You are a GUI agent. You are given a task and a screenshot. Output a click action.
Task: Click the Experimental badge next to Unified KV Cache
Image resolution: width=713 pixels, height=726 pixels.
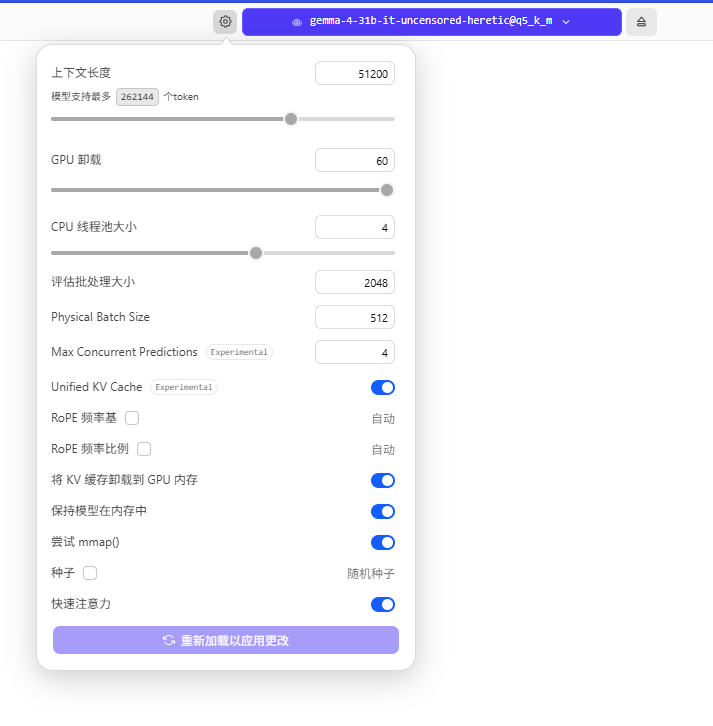pyautogui.click(x=184, y=387)
